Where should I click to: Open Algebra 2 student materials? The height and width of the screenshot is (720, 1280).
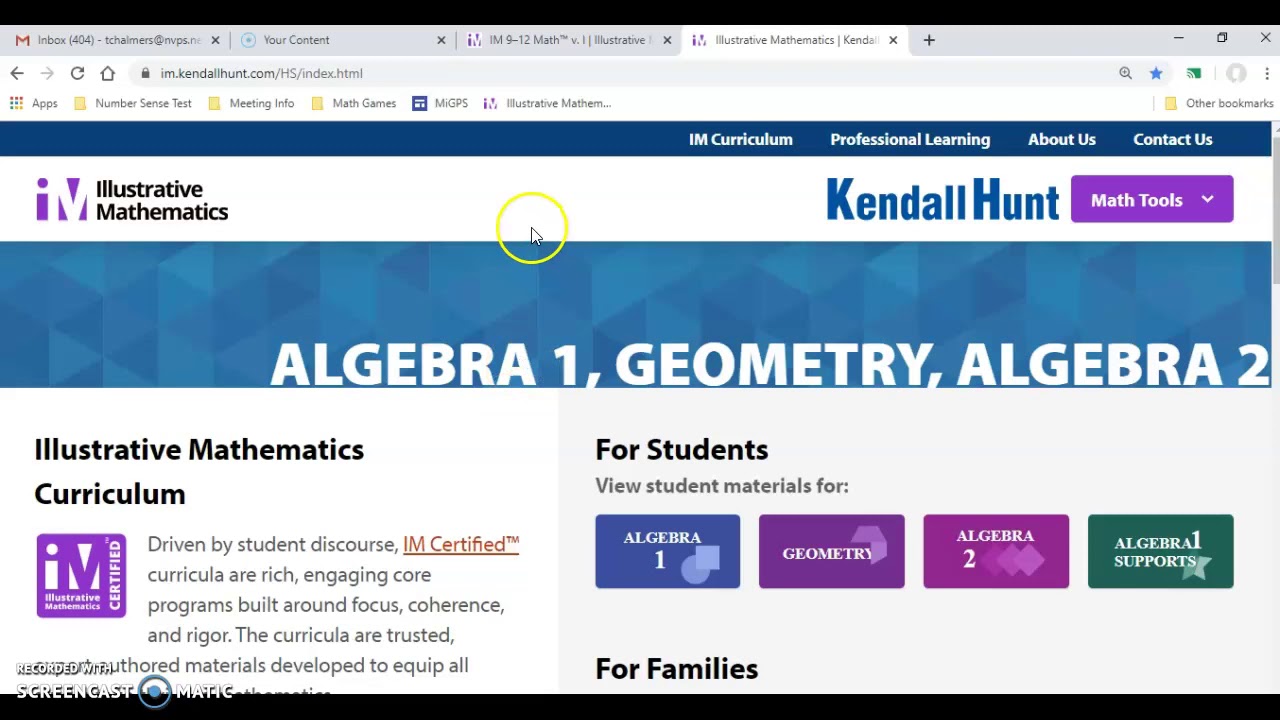pyautogui.click(x=996, y=551)
